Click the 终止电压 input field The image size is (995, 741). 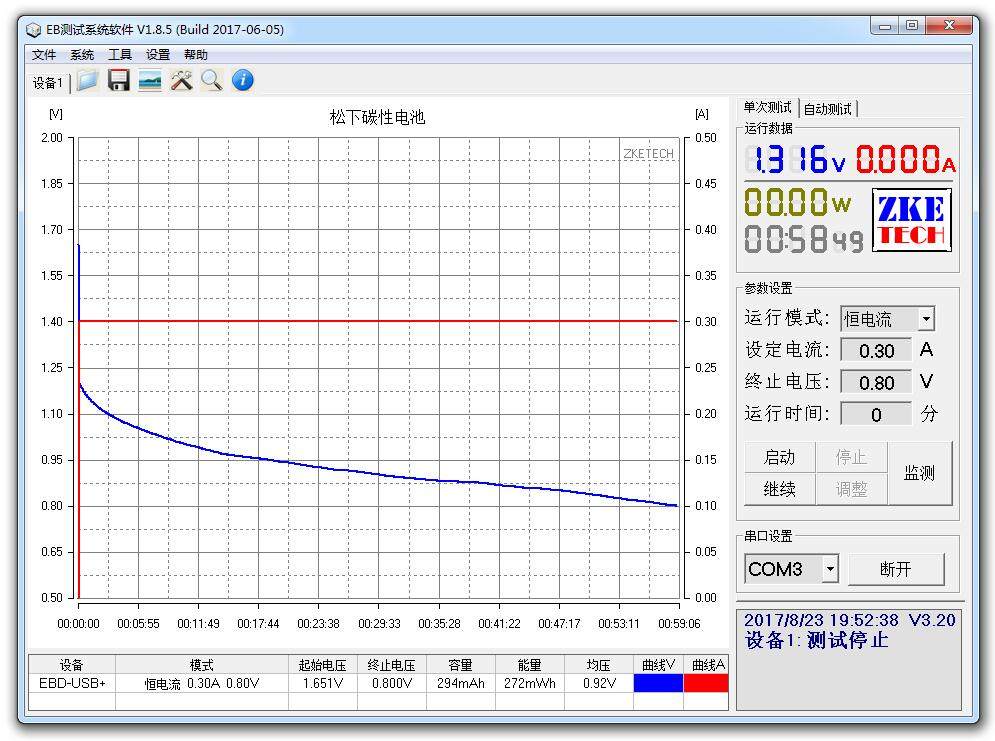coord(876,382)
